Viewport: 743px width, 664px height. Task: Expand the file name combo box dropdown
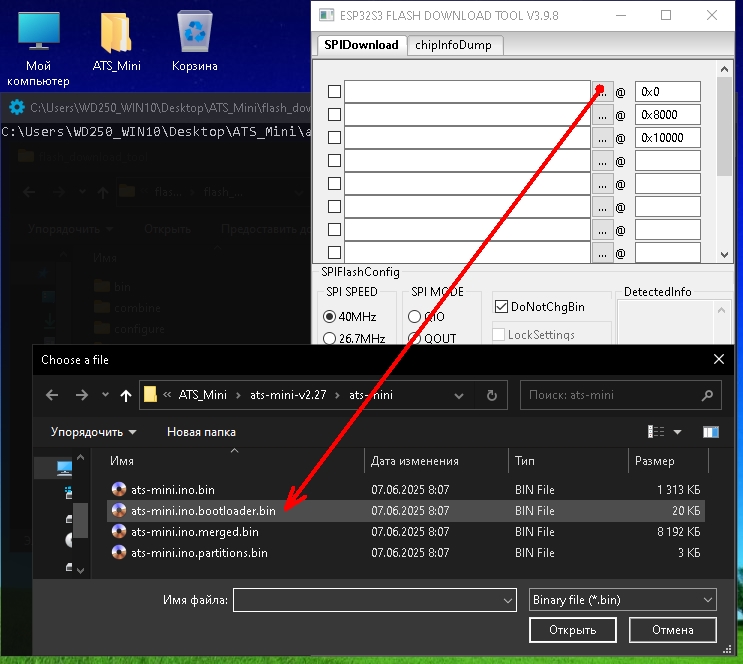tap(508, 600)
